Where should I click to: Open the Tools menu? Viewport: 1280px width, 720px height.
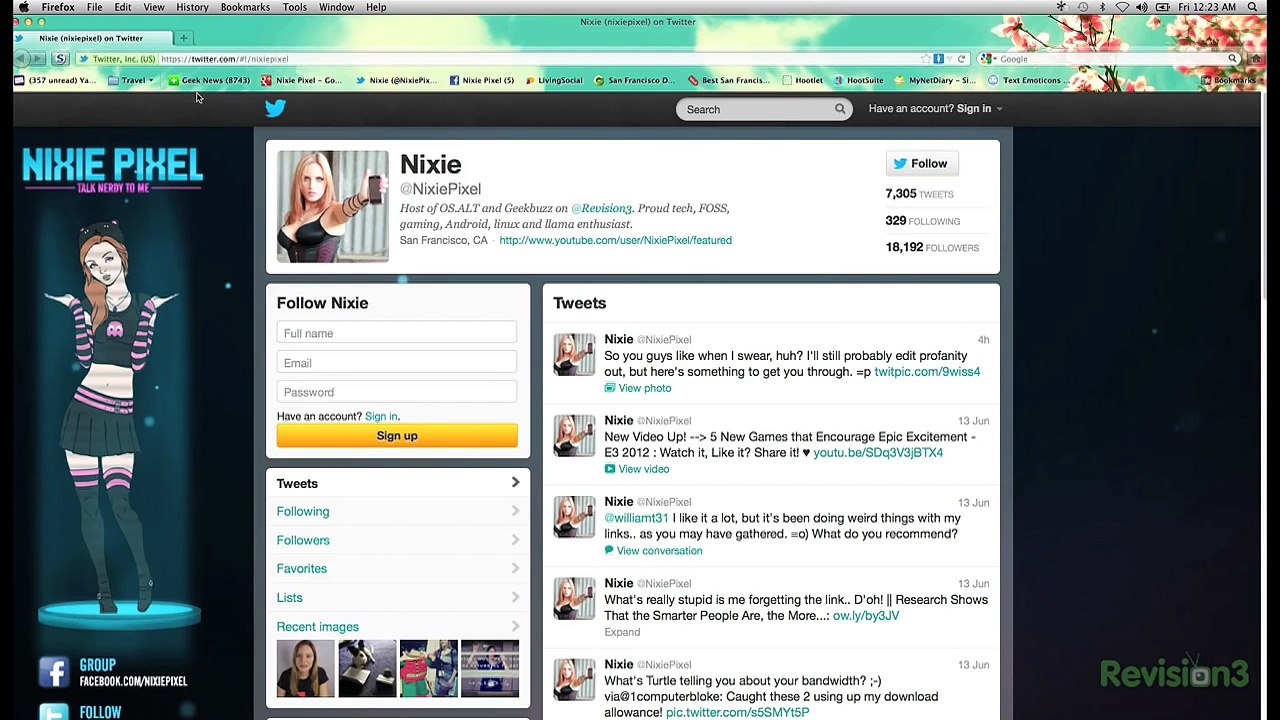pos(294,7)
